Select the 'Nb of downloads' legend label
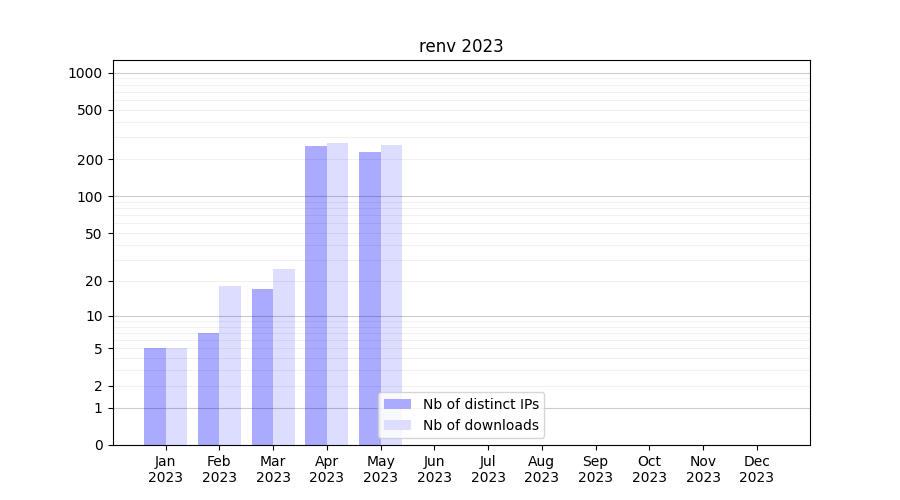This screenshot has width=900, height=500. pyautogui.click(x=480, y=425)
